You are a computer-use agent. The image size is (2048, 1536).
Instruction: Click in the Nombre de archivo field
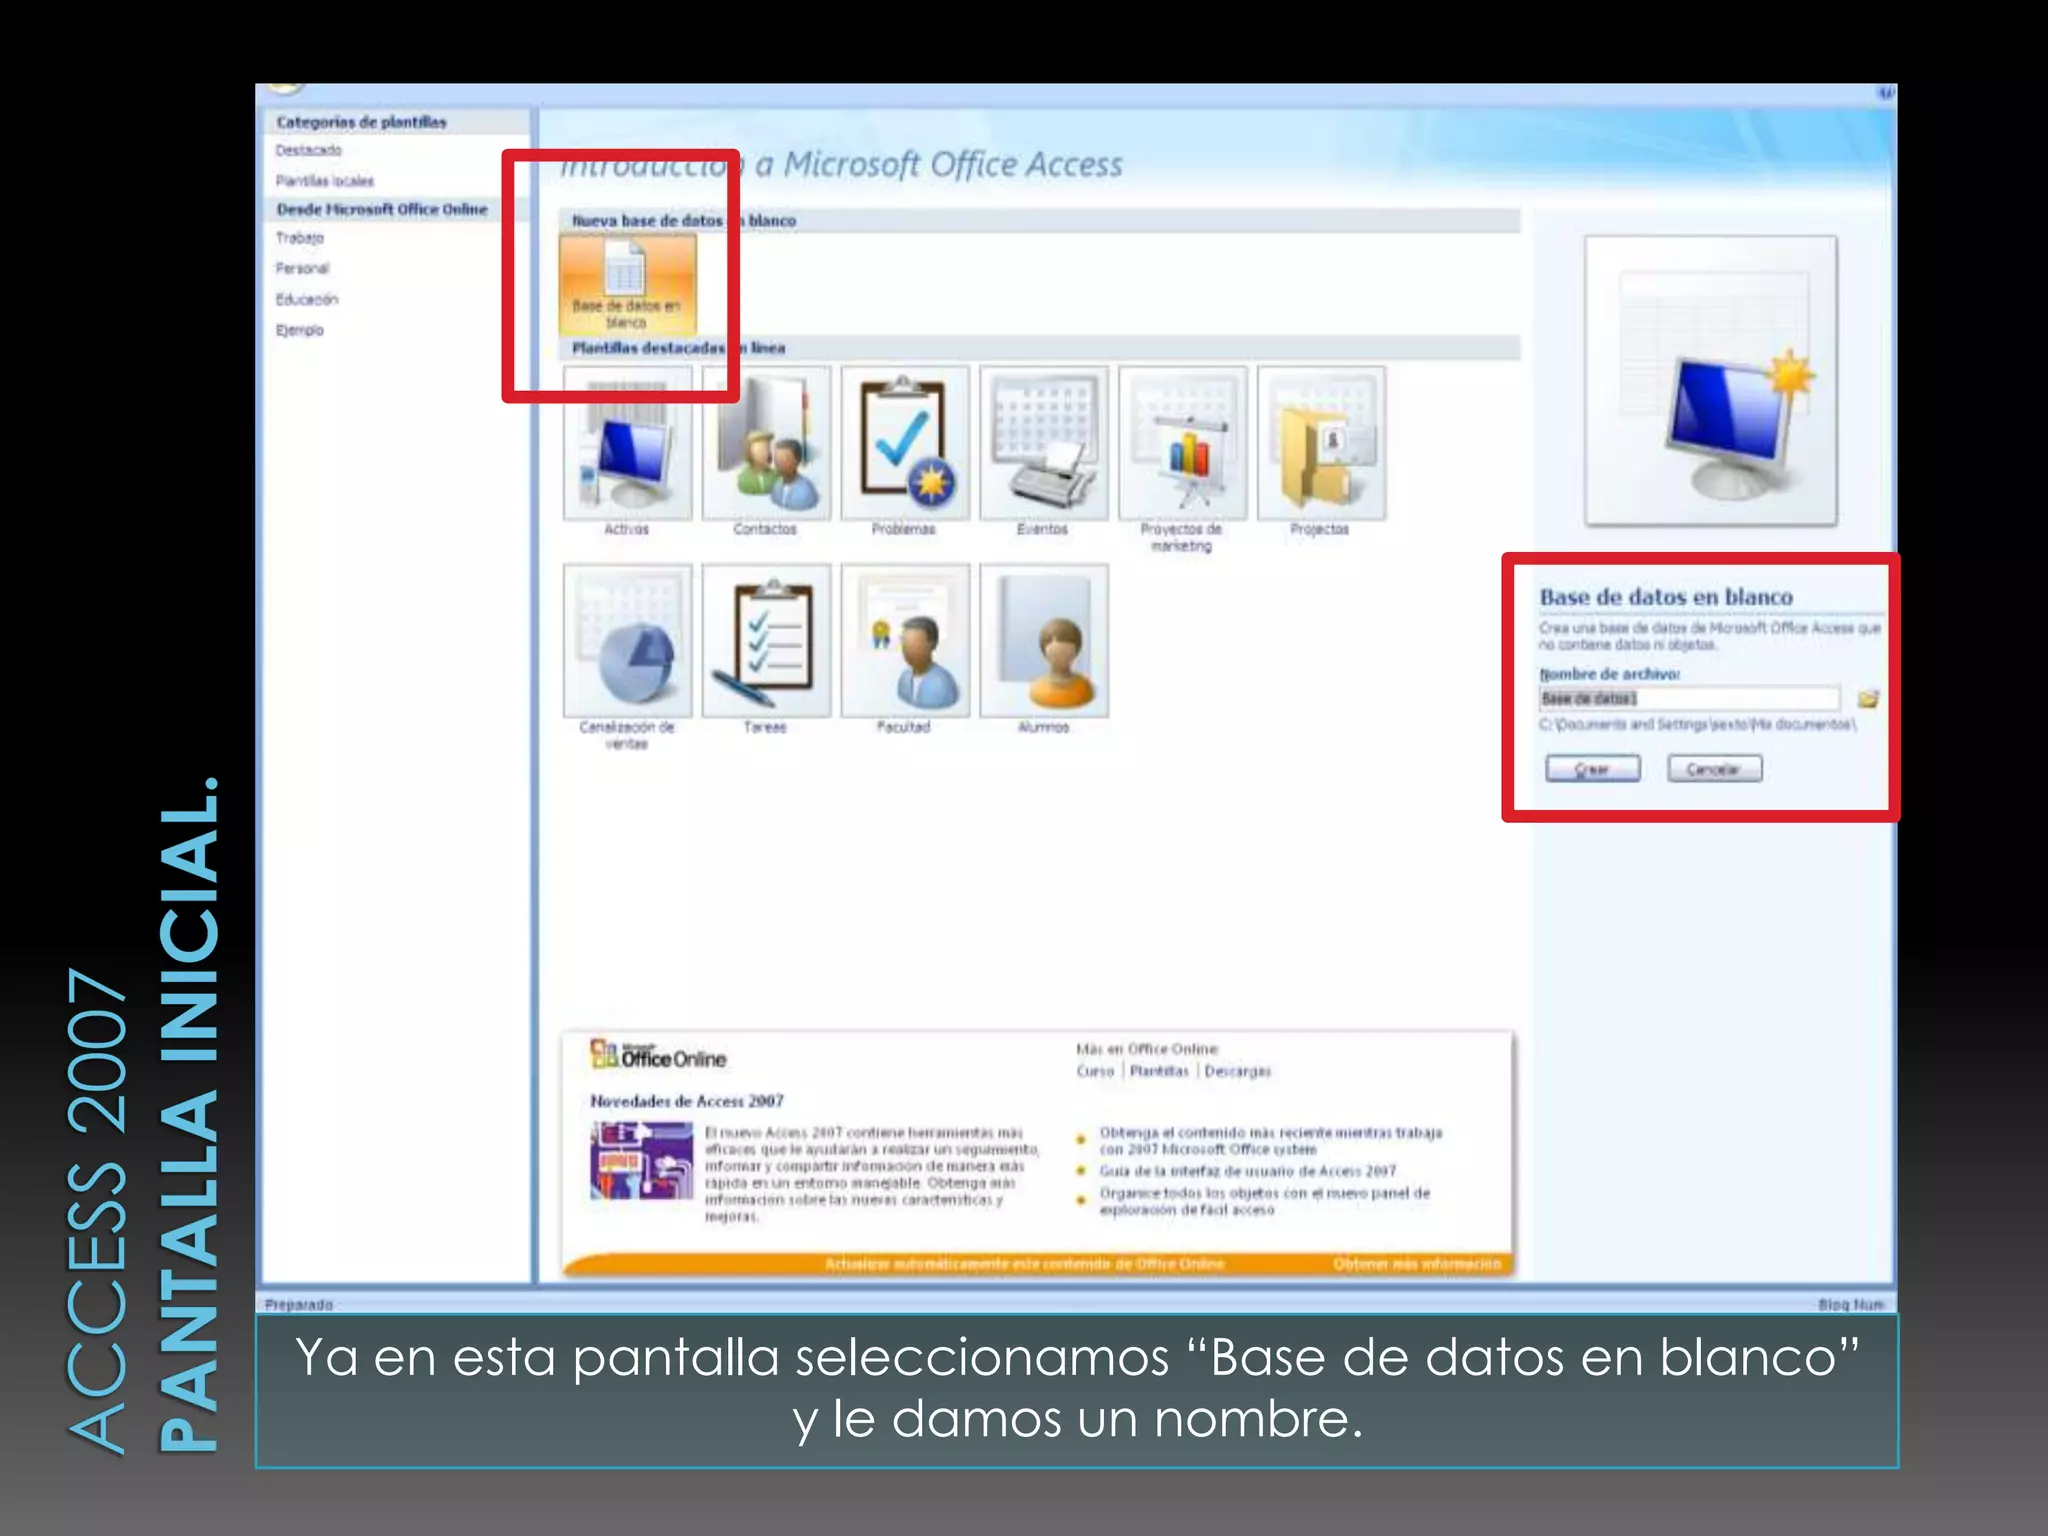point(1689,699)
